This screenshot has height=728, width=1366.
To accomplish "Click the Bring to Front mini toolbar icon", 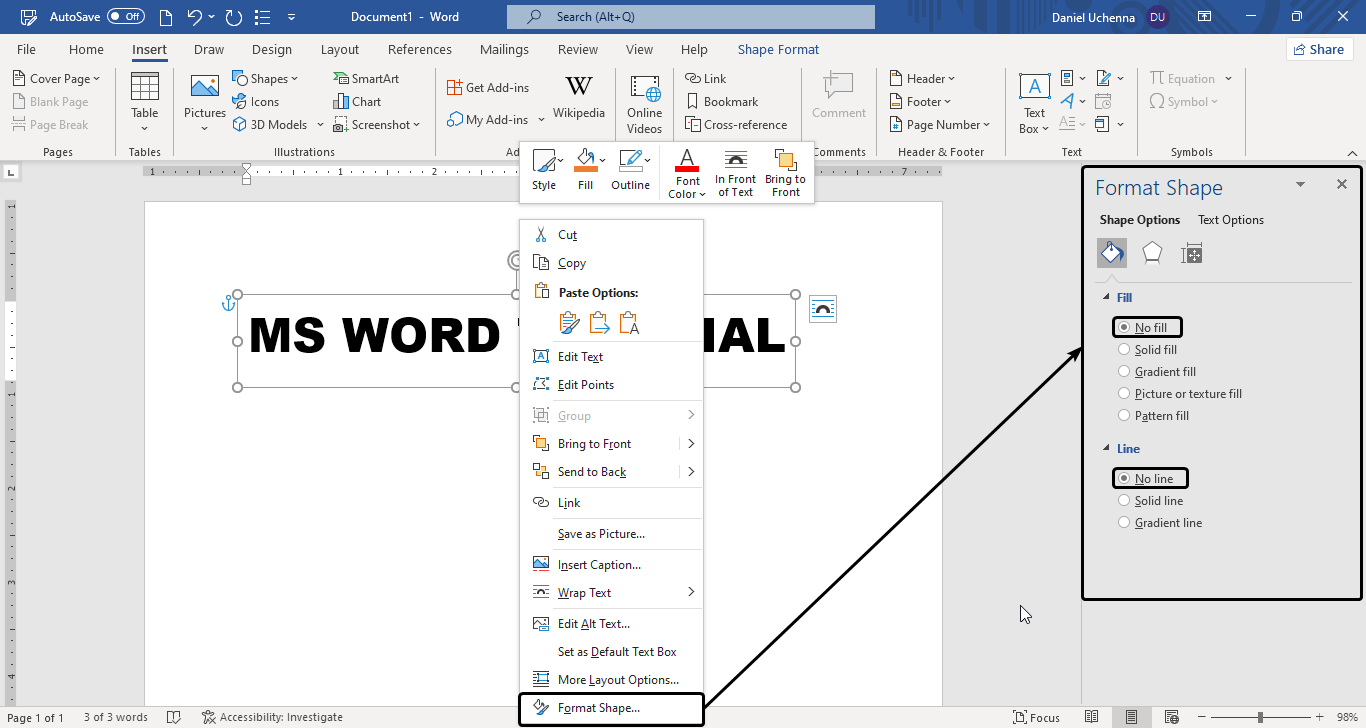I will pyautogui.click(x=785, y=172).
